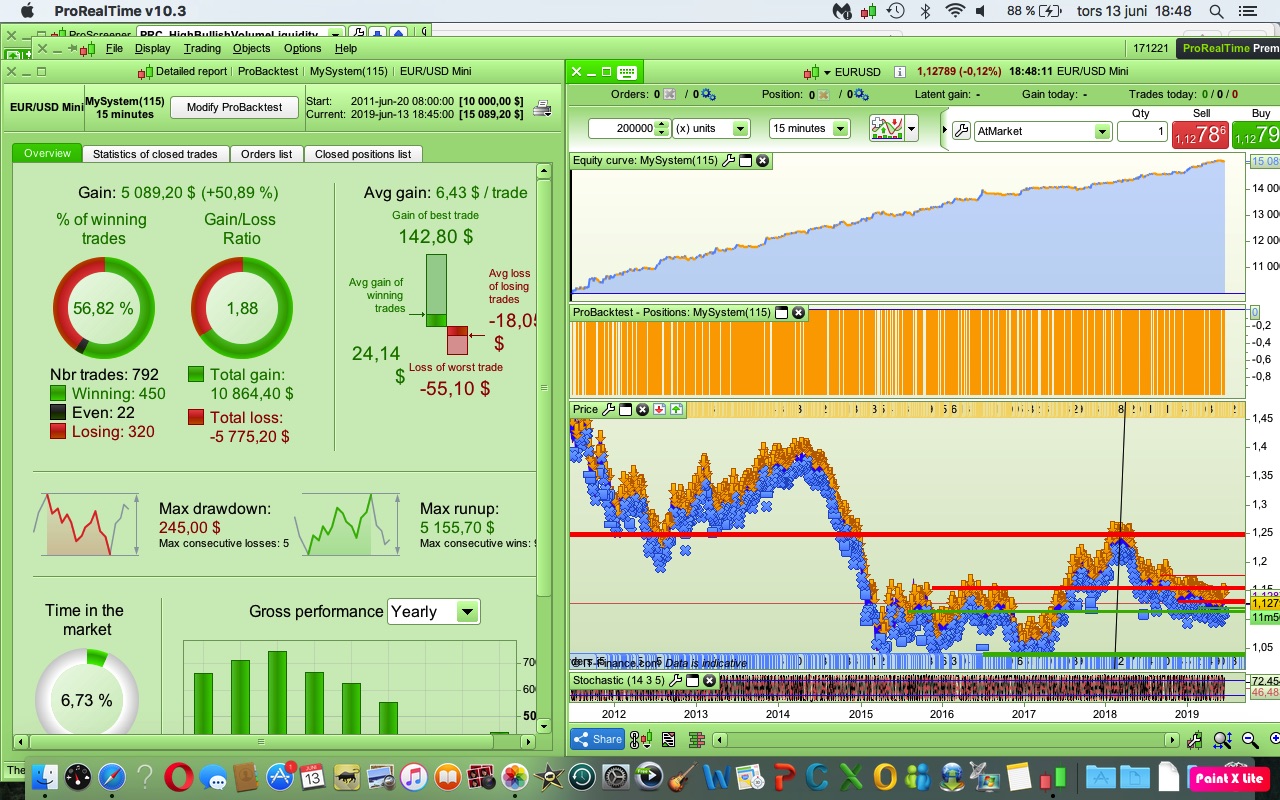This screenshot has width=1280, height=800.
Task: Click the Qty input field
Action: click(x=1141, y=131)
